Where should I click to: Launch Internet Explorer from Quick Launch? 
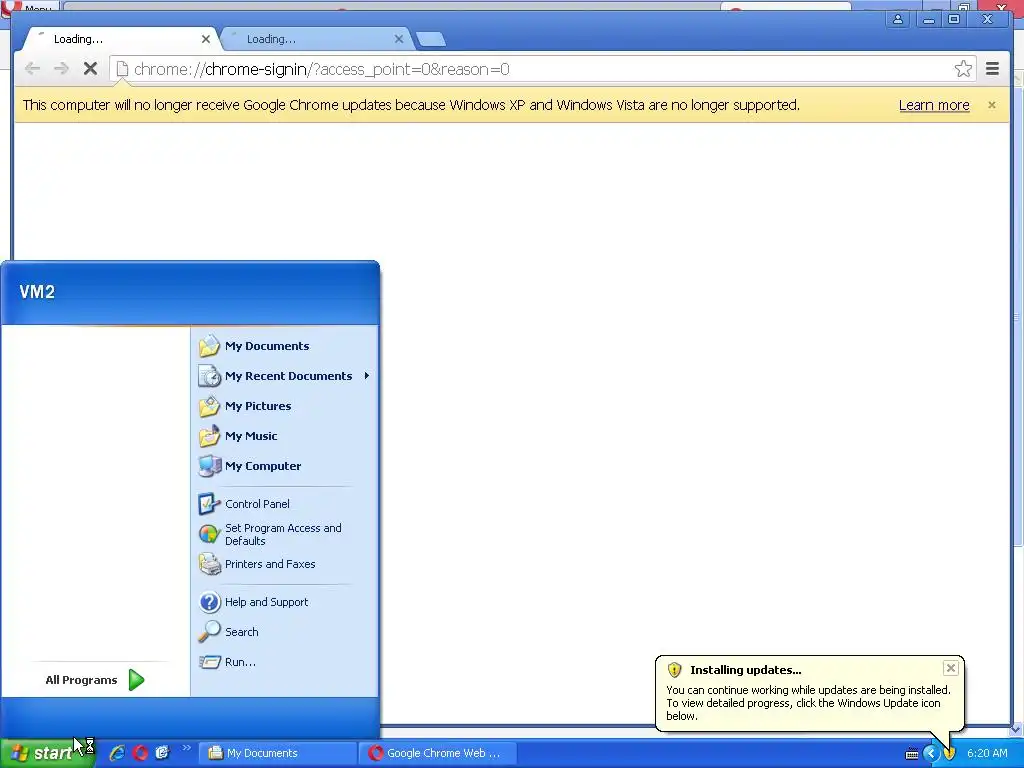pyautogui.click(x=117, y=753)
